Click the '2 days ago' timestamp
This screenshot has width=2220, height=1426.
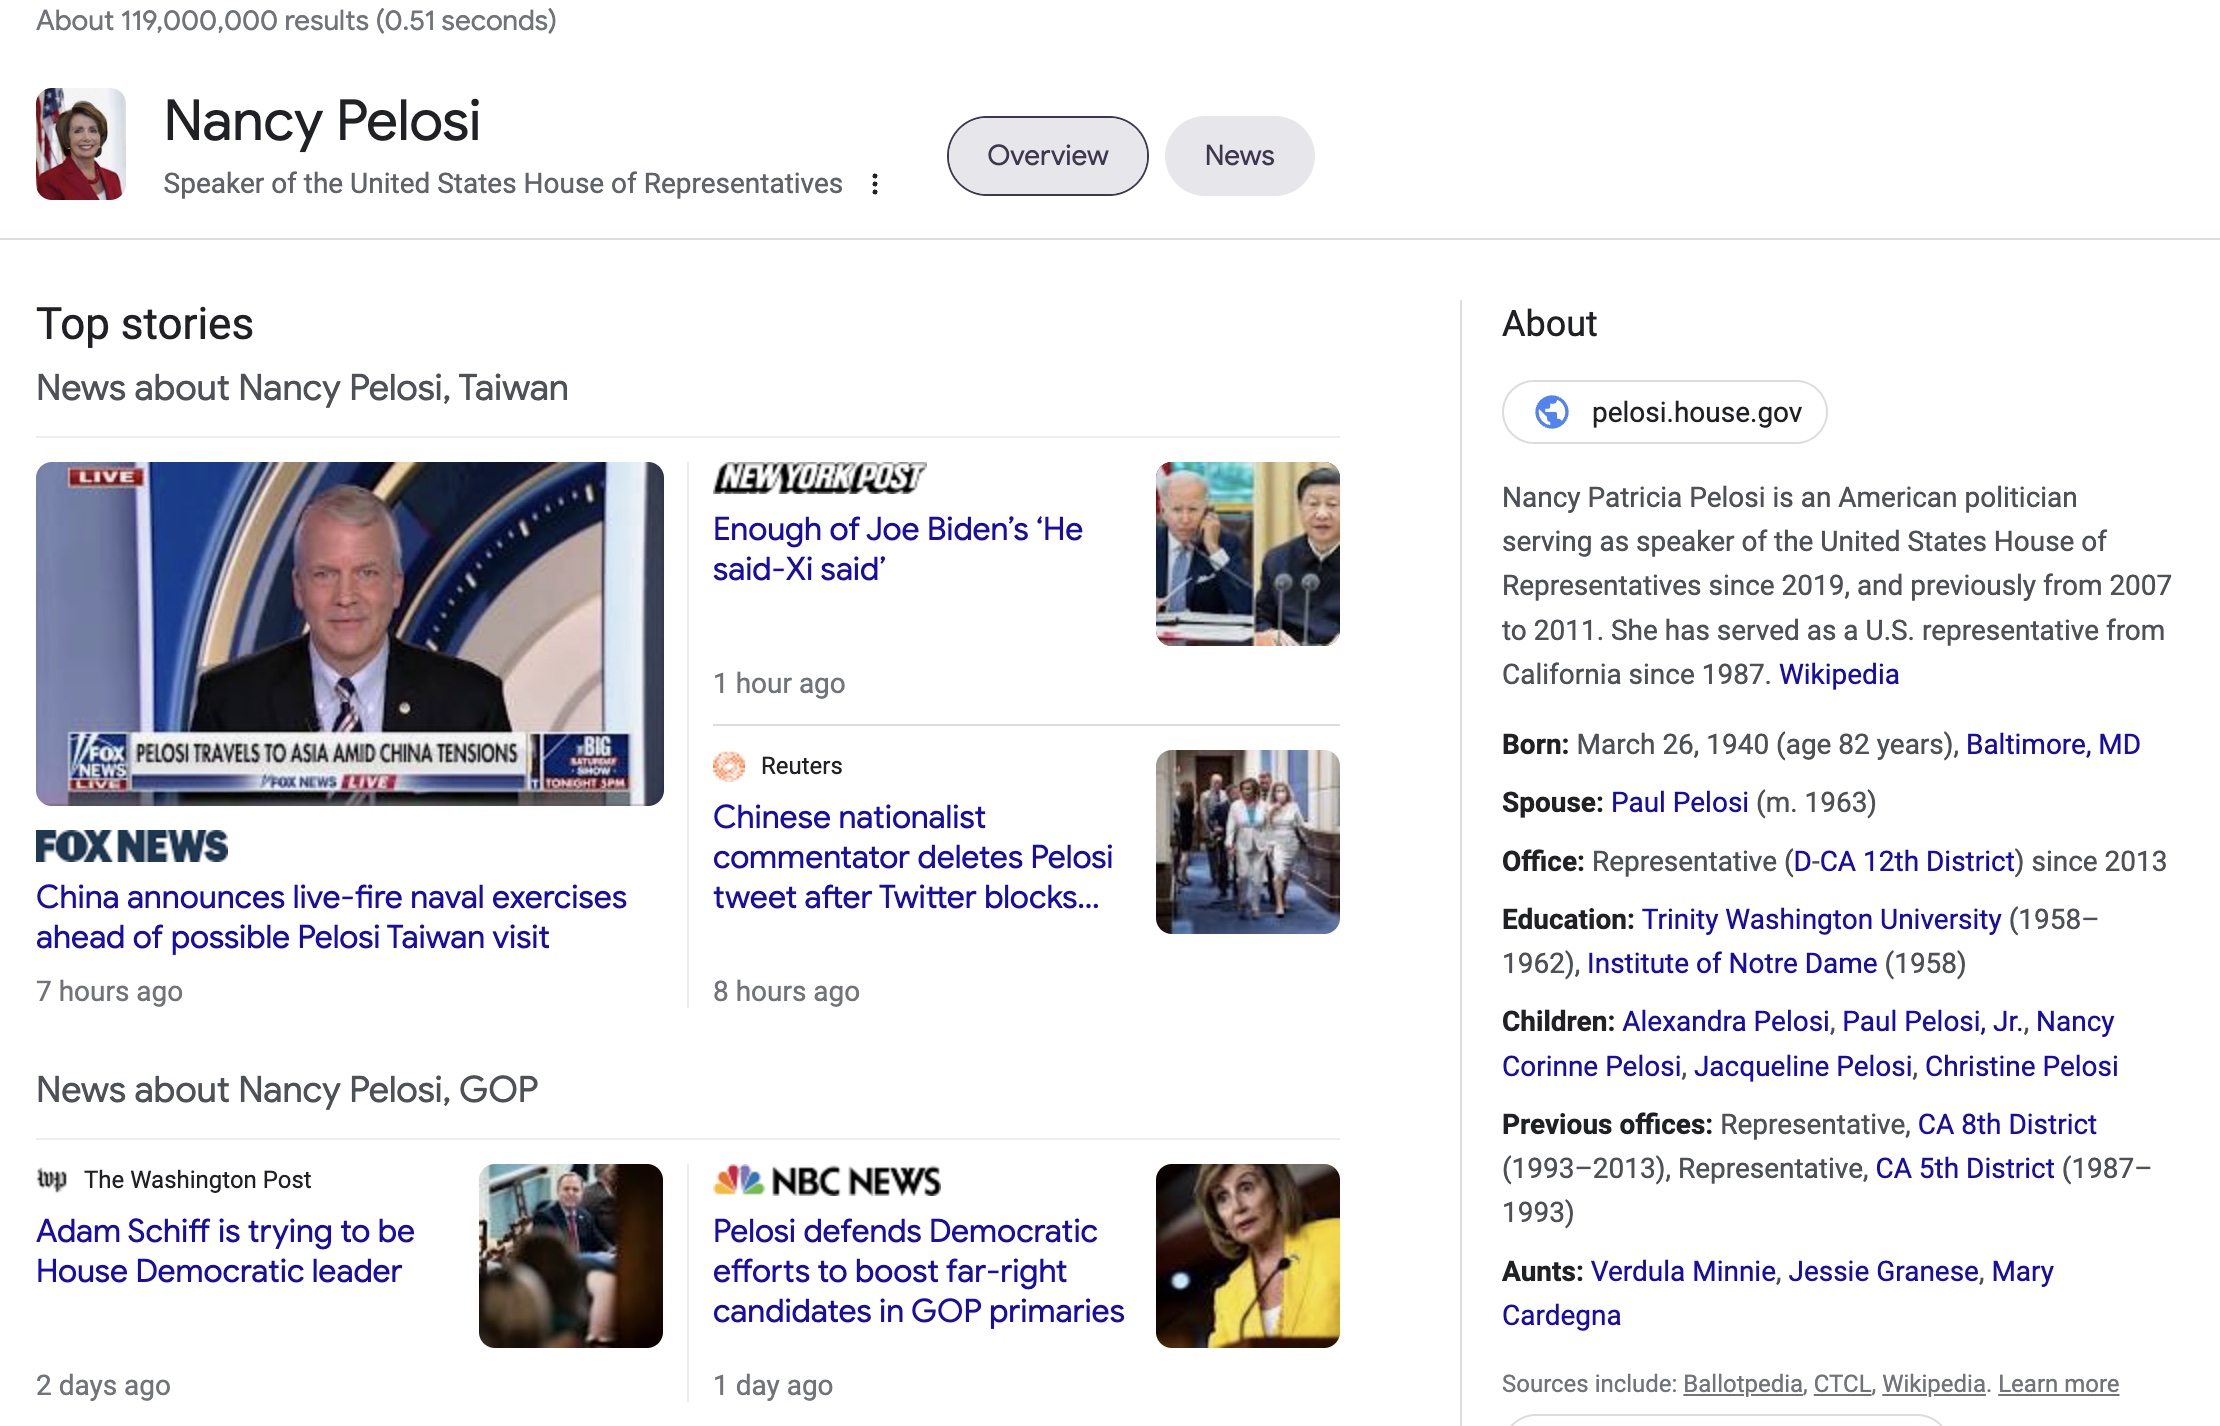[103, 1386]
